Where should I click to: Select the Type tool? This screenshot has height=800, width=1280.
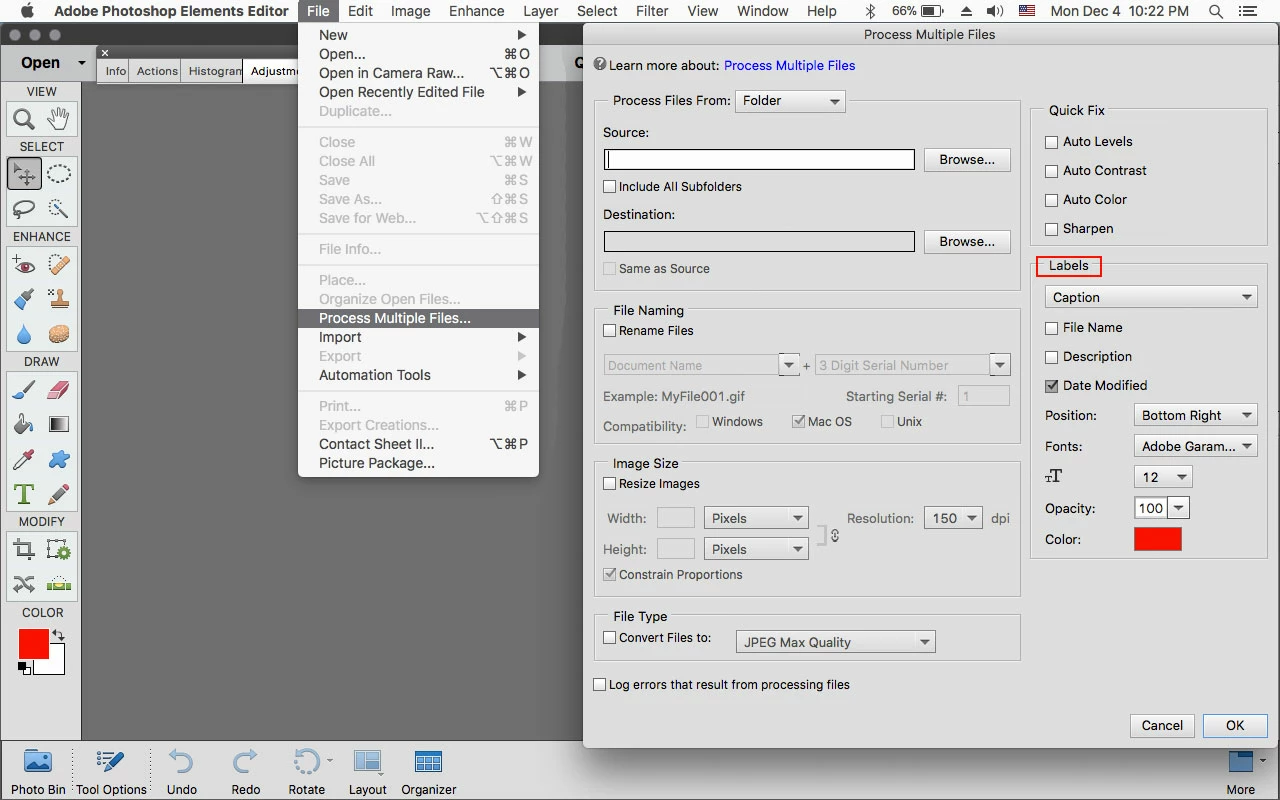(x=24, y=493)
